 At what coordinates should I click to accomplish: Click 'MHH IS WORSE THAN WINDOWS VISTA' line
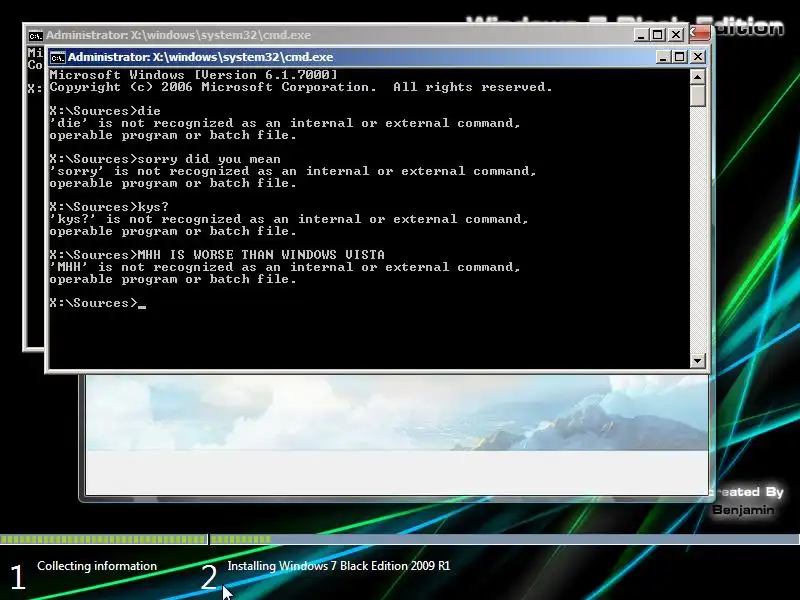click(217, 255)
